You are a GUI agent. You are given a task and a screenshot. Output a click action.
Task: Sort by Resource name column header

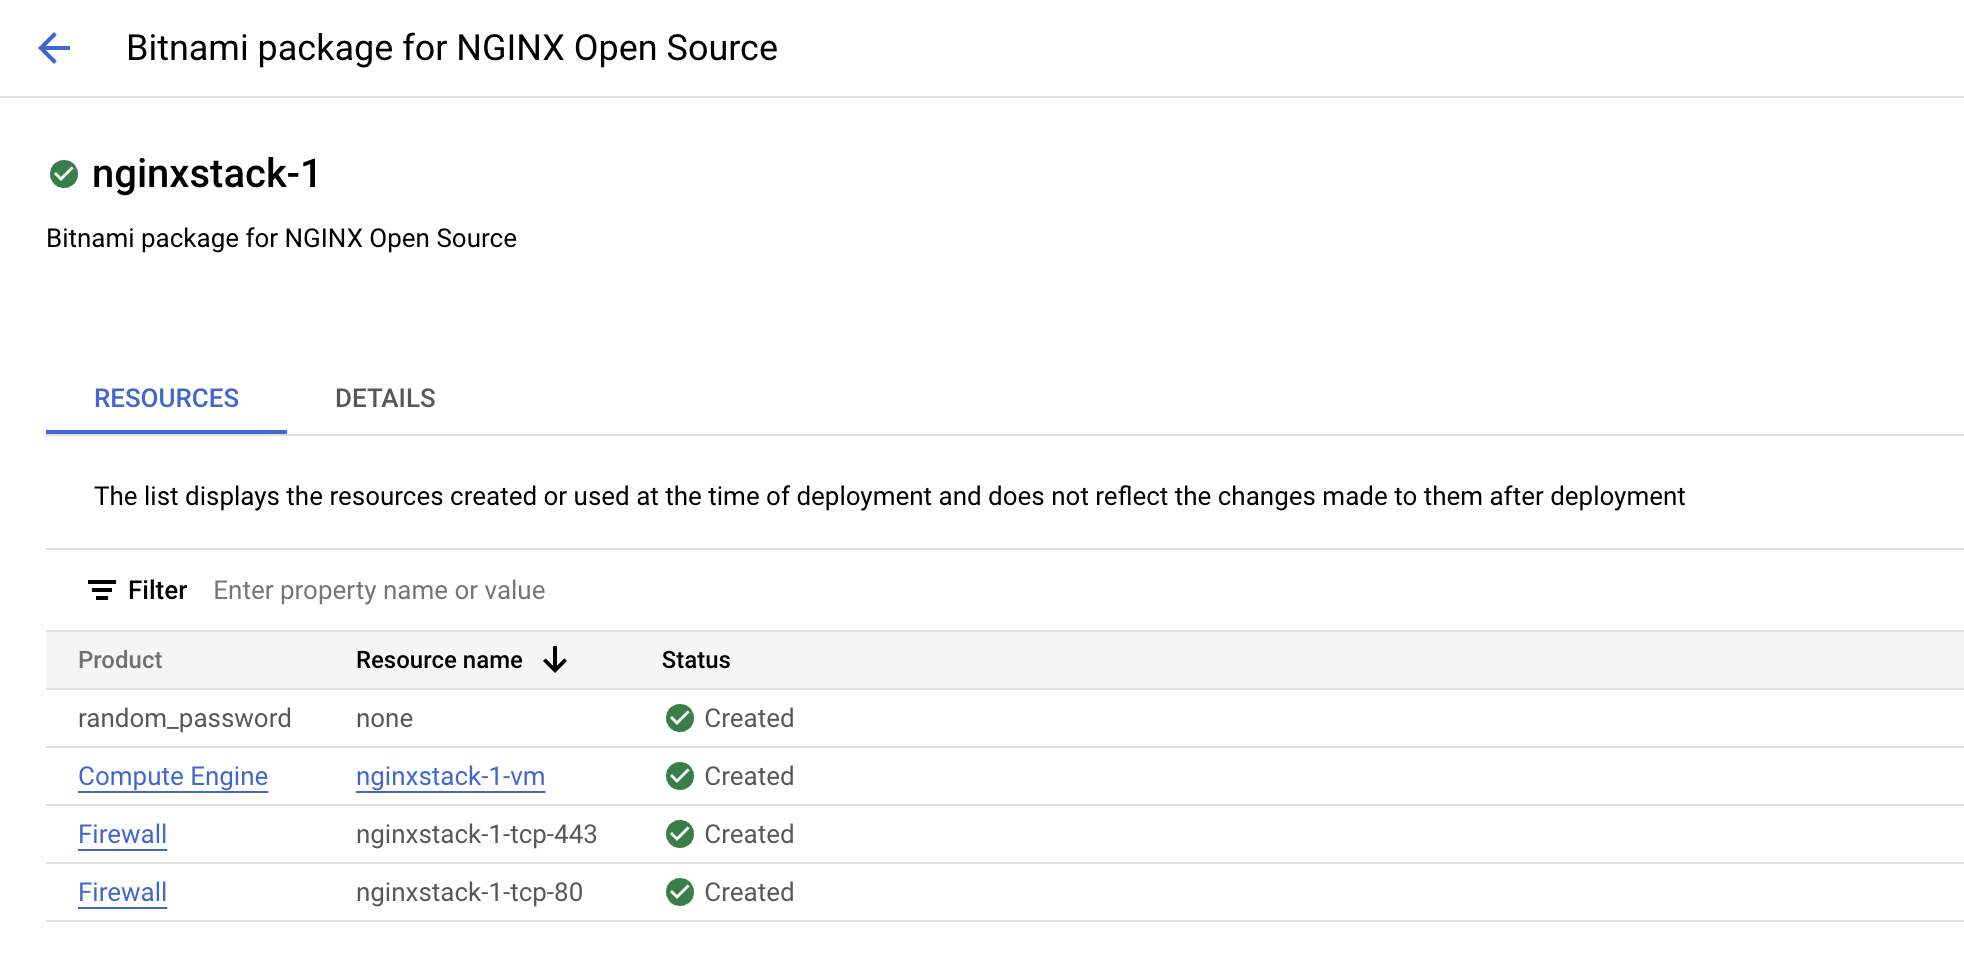click(x=439, y=660)
